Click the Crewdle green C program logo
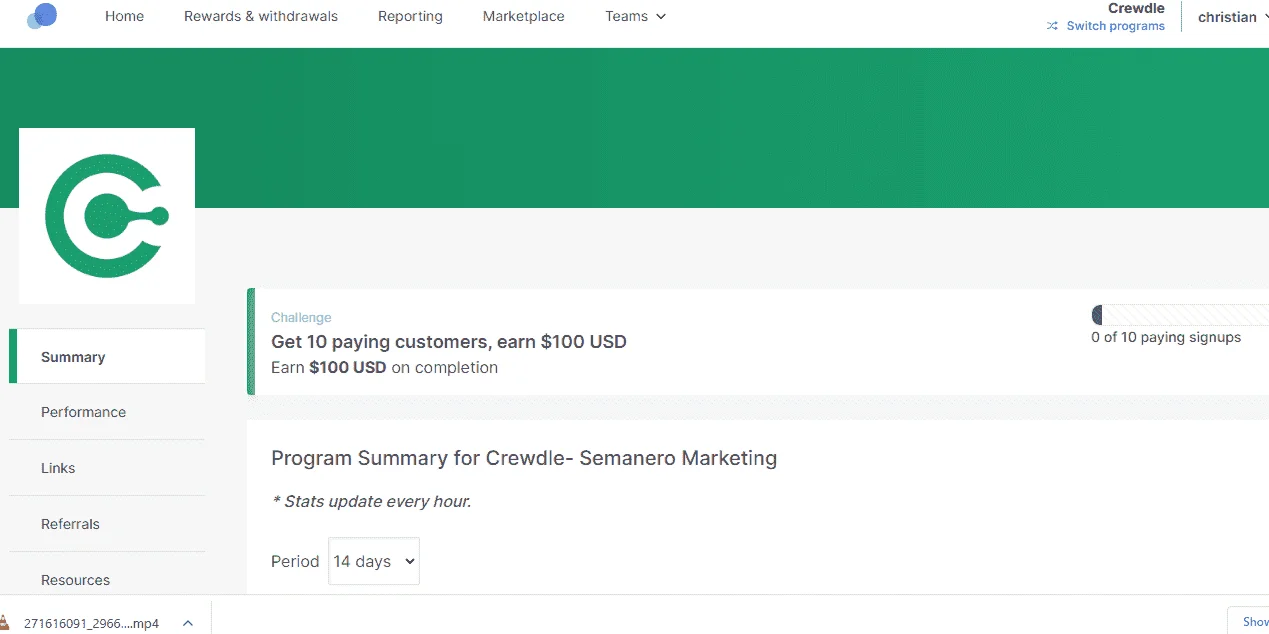This screenshot has height=634, width=1269. [107, 216]
